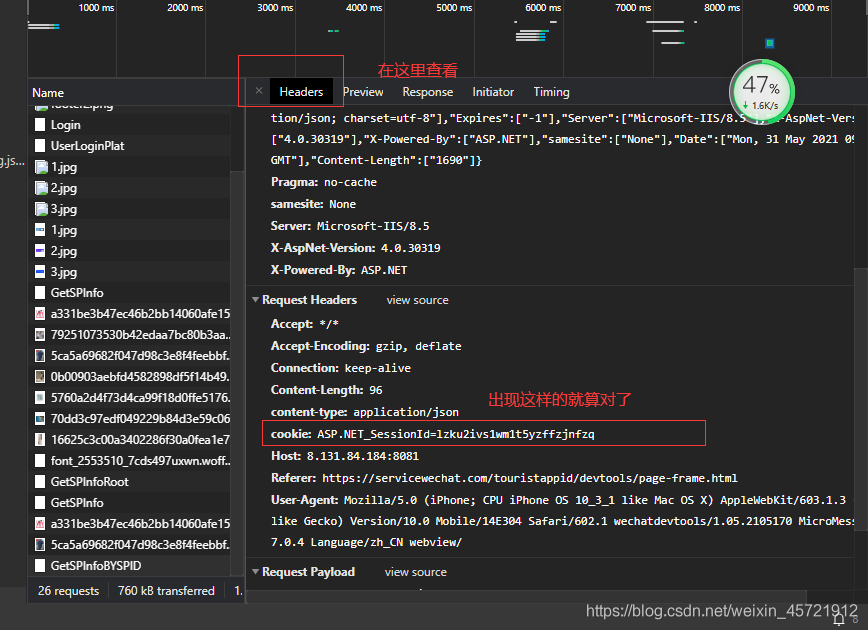Select the Login request entry
The width and height of the screenshot is (868, 630).
pos(132,125)
